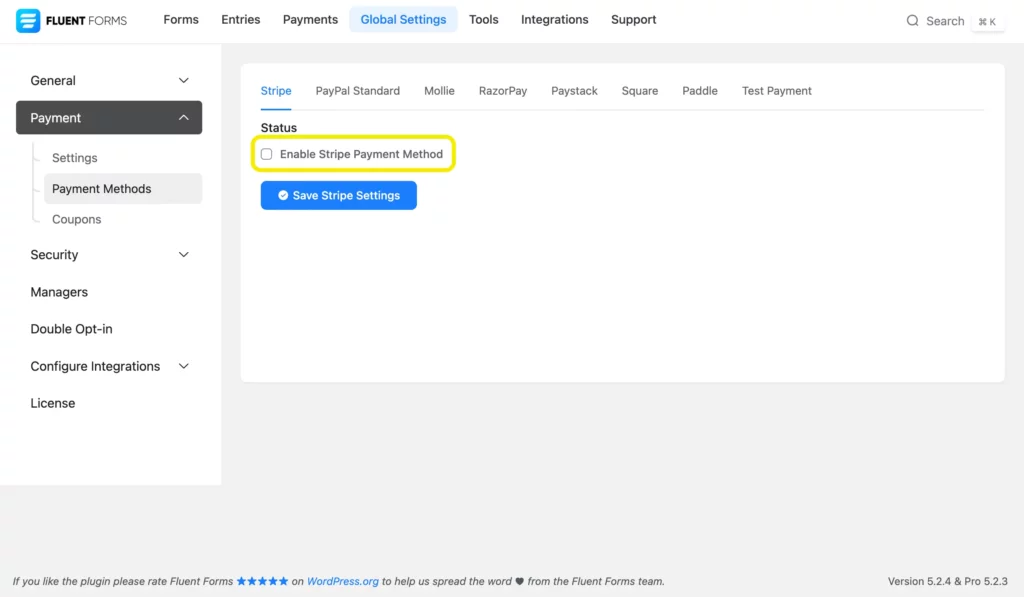Viewport: 1024px width, 597px height.
Task: Switch to the Test Payment tab
Action: (x=776, y=91)
